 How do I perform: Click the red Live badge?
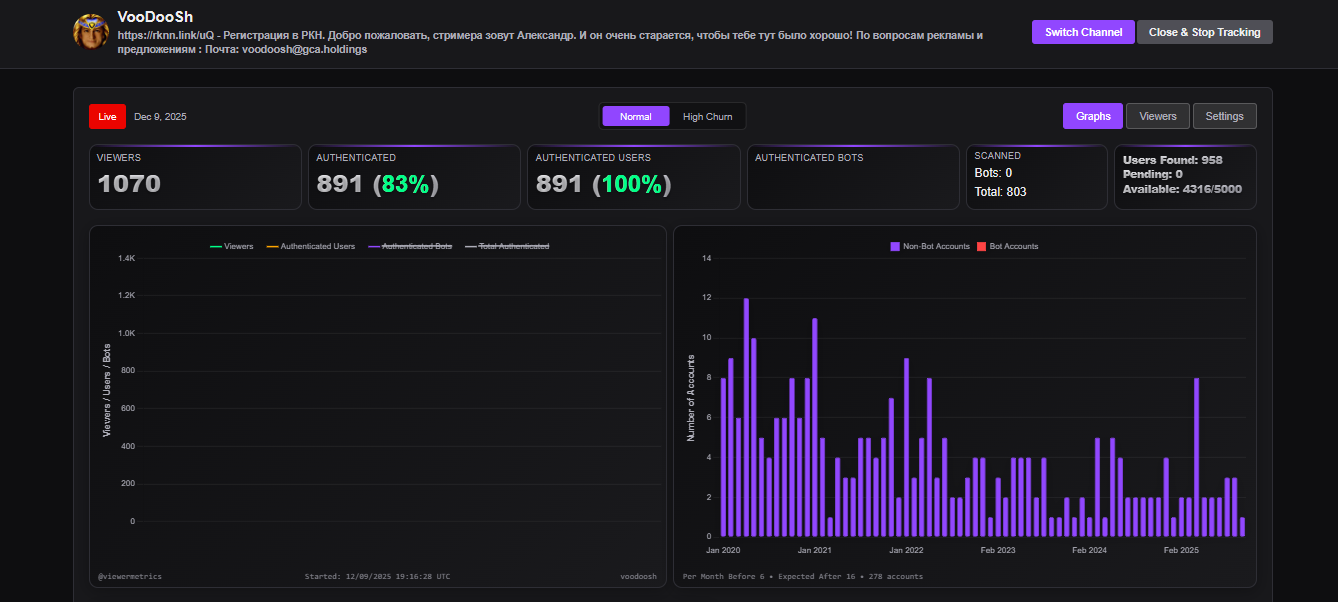[107, 116]
